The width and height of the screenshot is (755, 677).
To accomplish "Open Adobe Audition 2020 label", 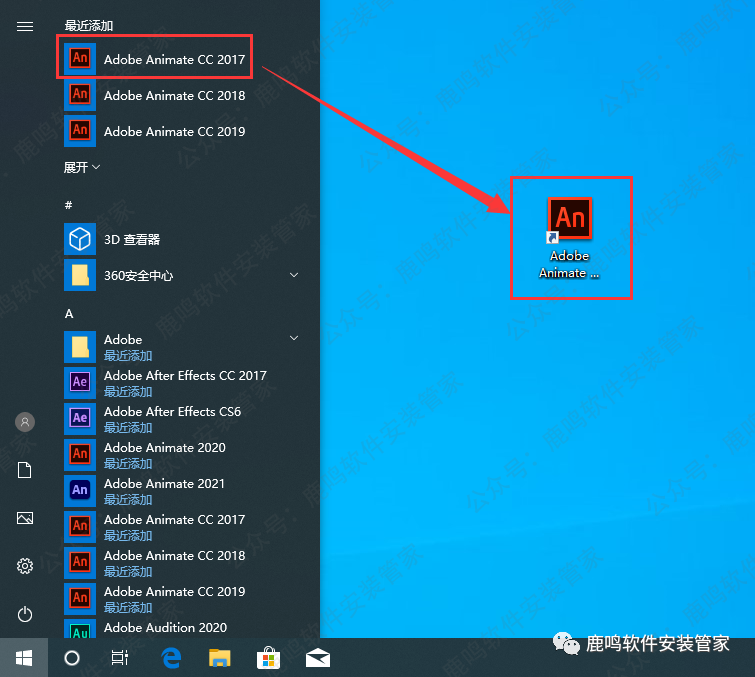I will click(166, 627).
